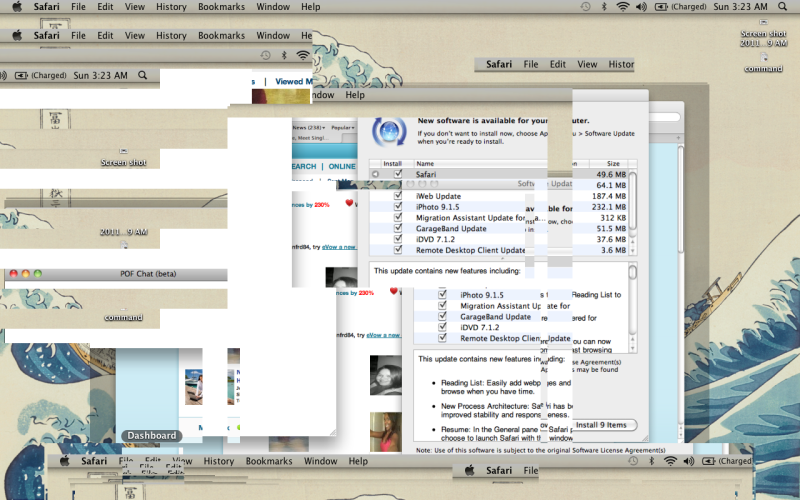Open the profile photo of woman in pink top

tap(385, 432)
